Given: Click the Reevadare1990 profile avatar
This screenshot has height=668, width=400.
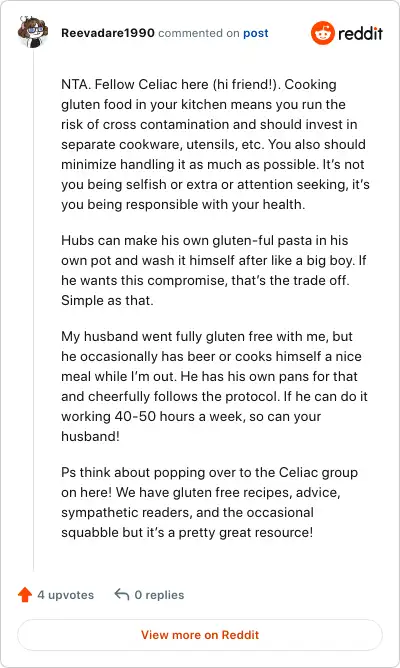Looking at the screenshot, I should click(x=33, y=32).
